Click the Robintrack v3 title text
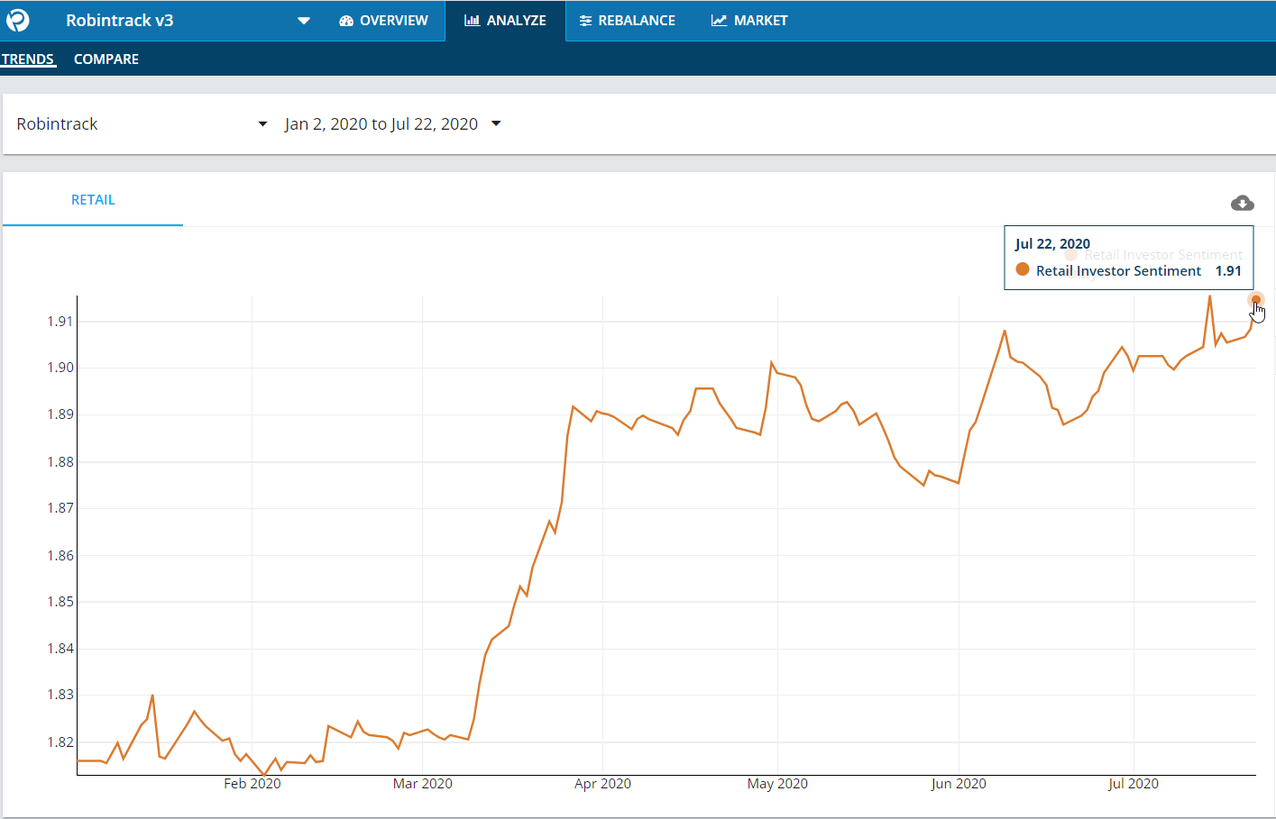This screenshot has width=1276, height=819. point(119,20)
